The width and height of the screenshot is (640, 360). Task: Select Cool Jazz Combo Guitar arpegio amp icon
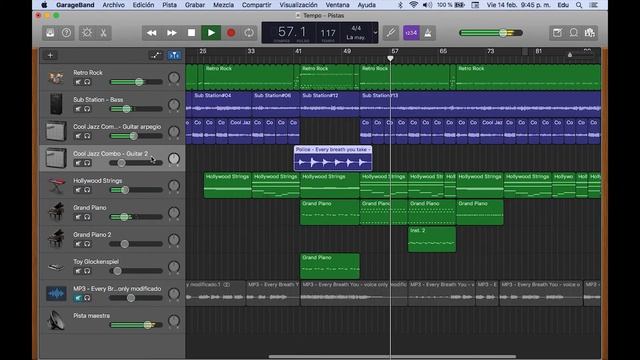tap(56, 131)
